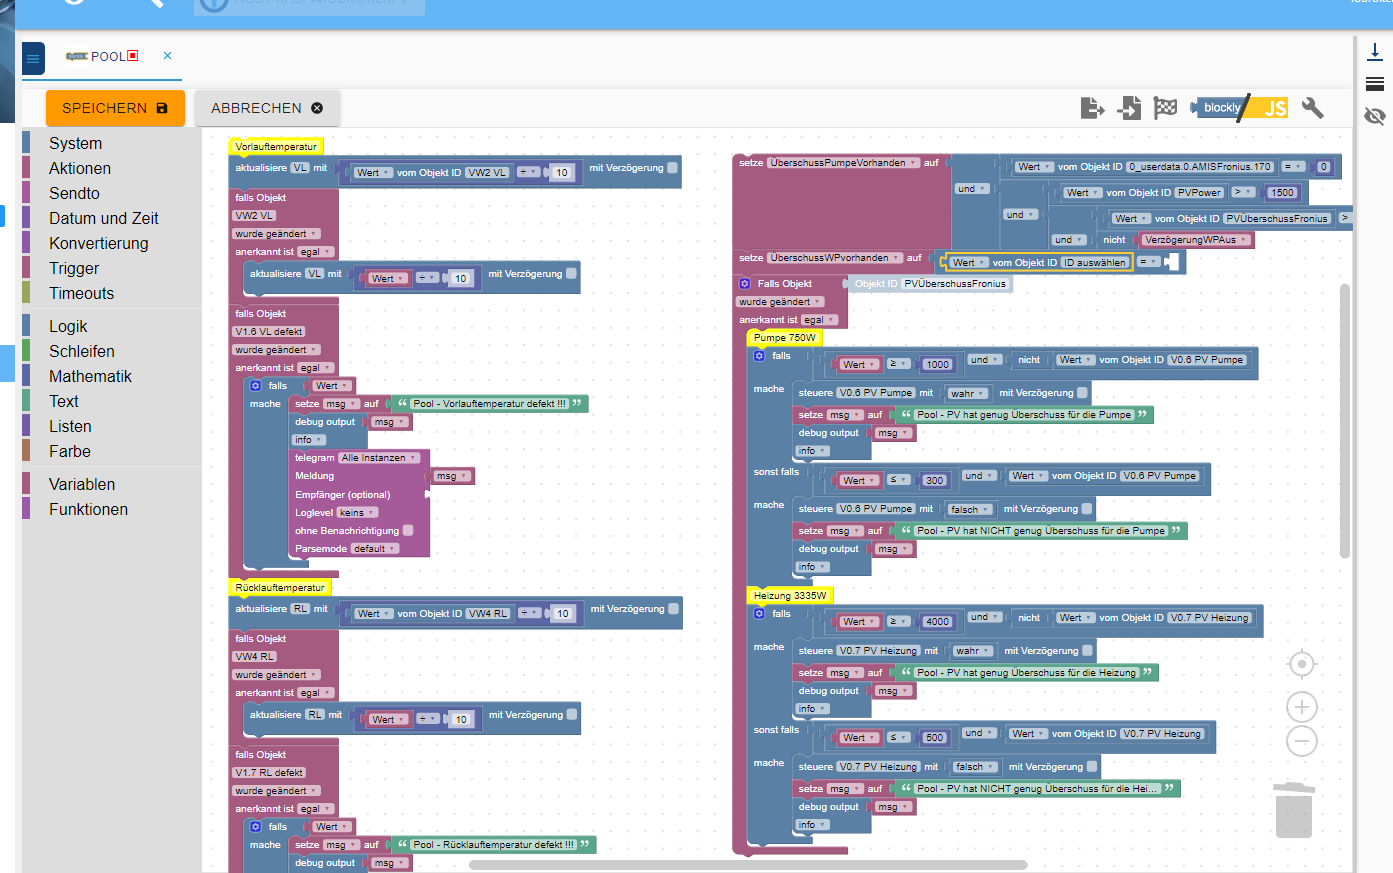Image resolution: width=1393 pixels, height=873 pixels.
Task: Click the 'Rücklauftemperatur' yellow comment label
Action: pos(280,588)
